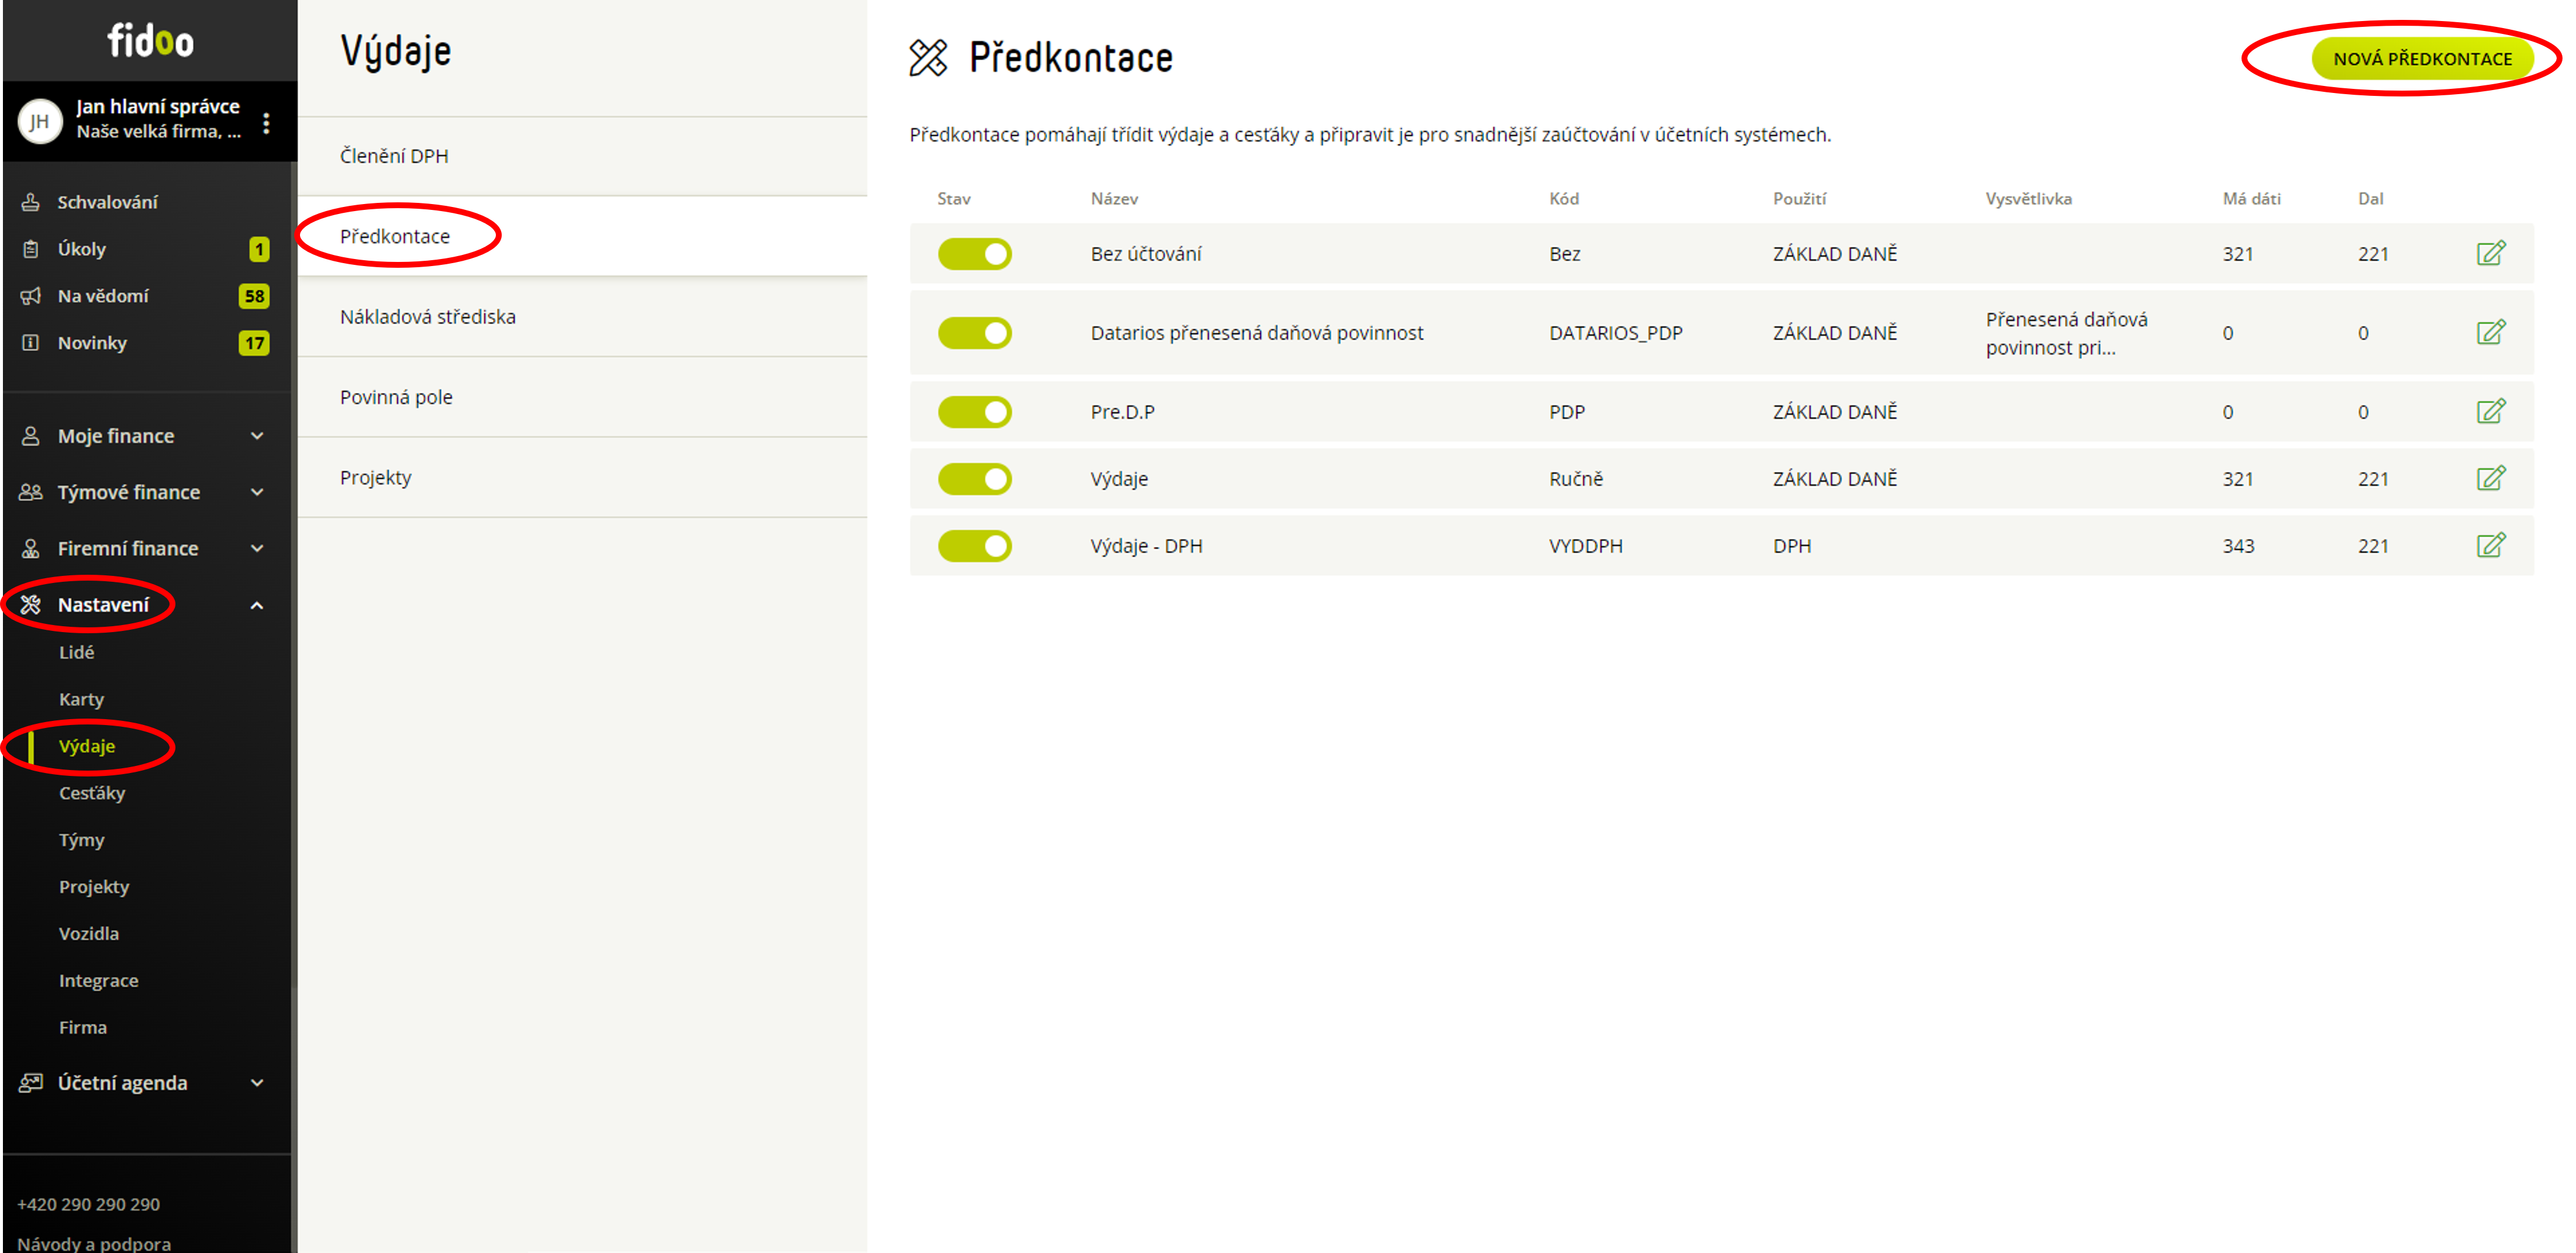This screenshot has height=1253, width=2576.
Task: Open Projekty section in Výdaje panel
Action: point(582,477)
